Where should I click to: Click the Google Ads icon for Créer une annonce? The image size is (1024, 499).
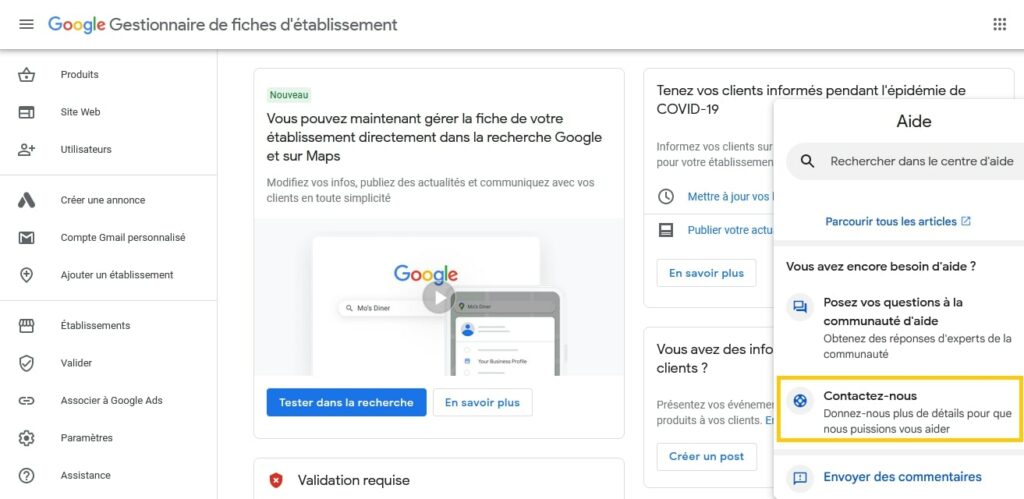pyautogui.click(x=26, y=200)
